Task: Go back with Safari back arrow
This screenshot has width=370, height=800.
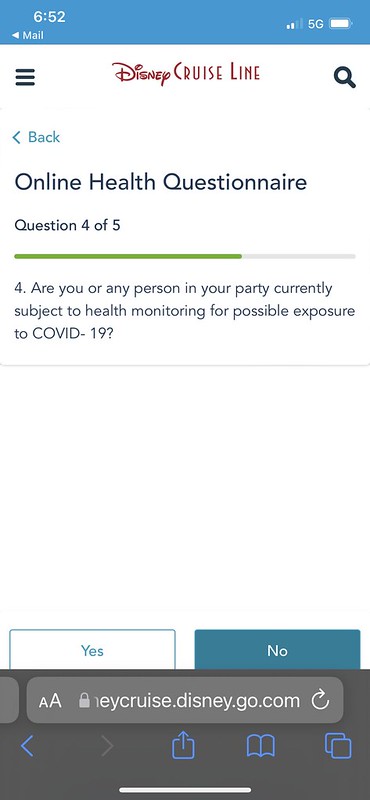Action: click(28, 746)
